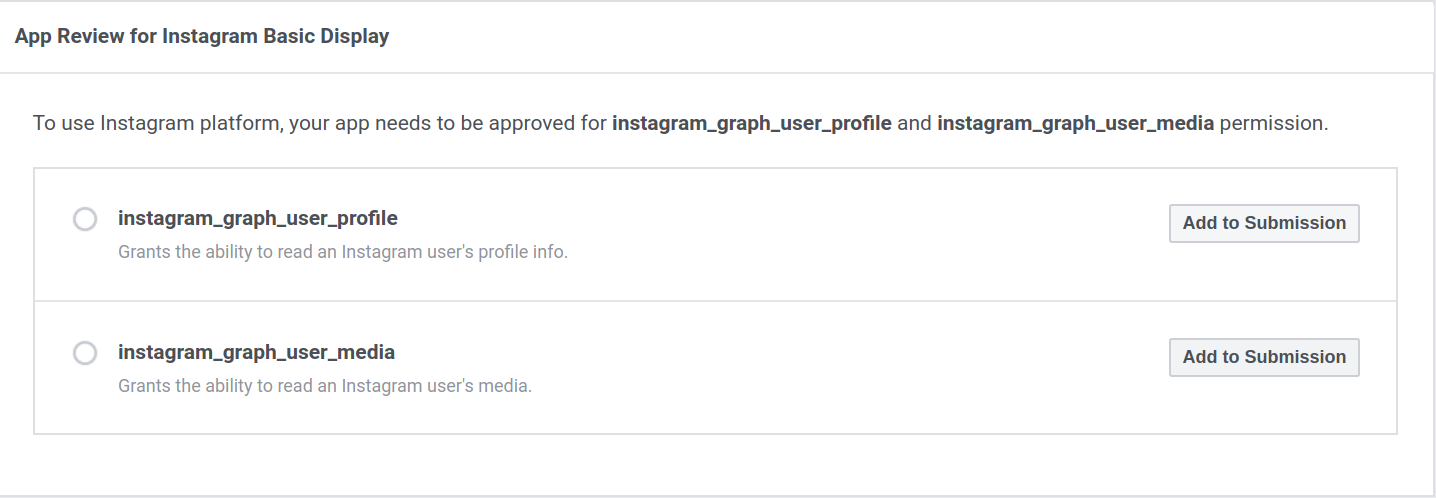
Task: Click bold instagram_graph_user_profile in the intro sentence
Action: (751, 125)
